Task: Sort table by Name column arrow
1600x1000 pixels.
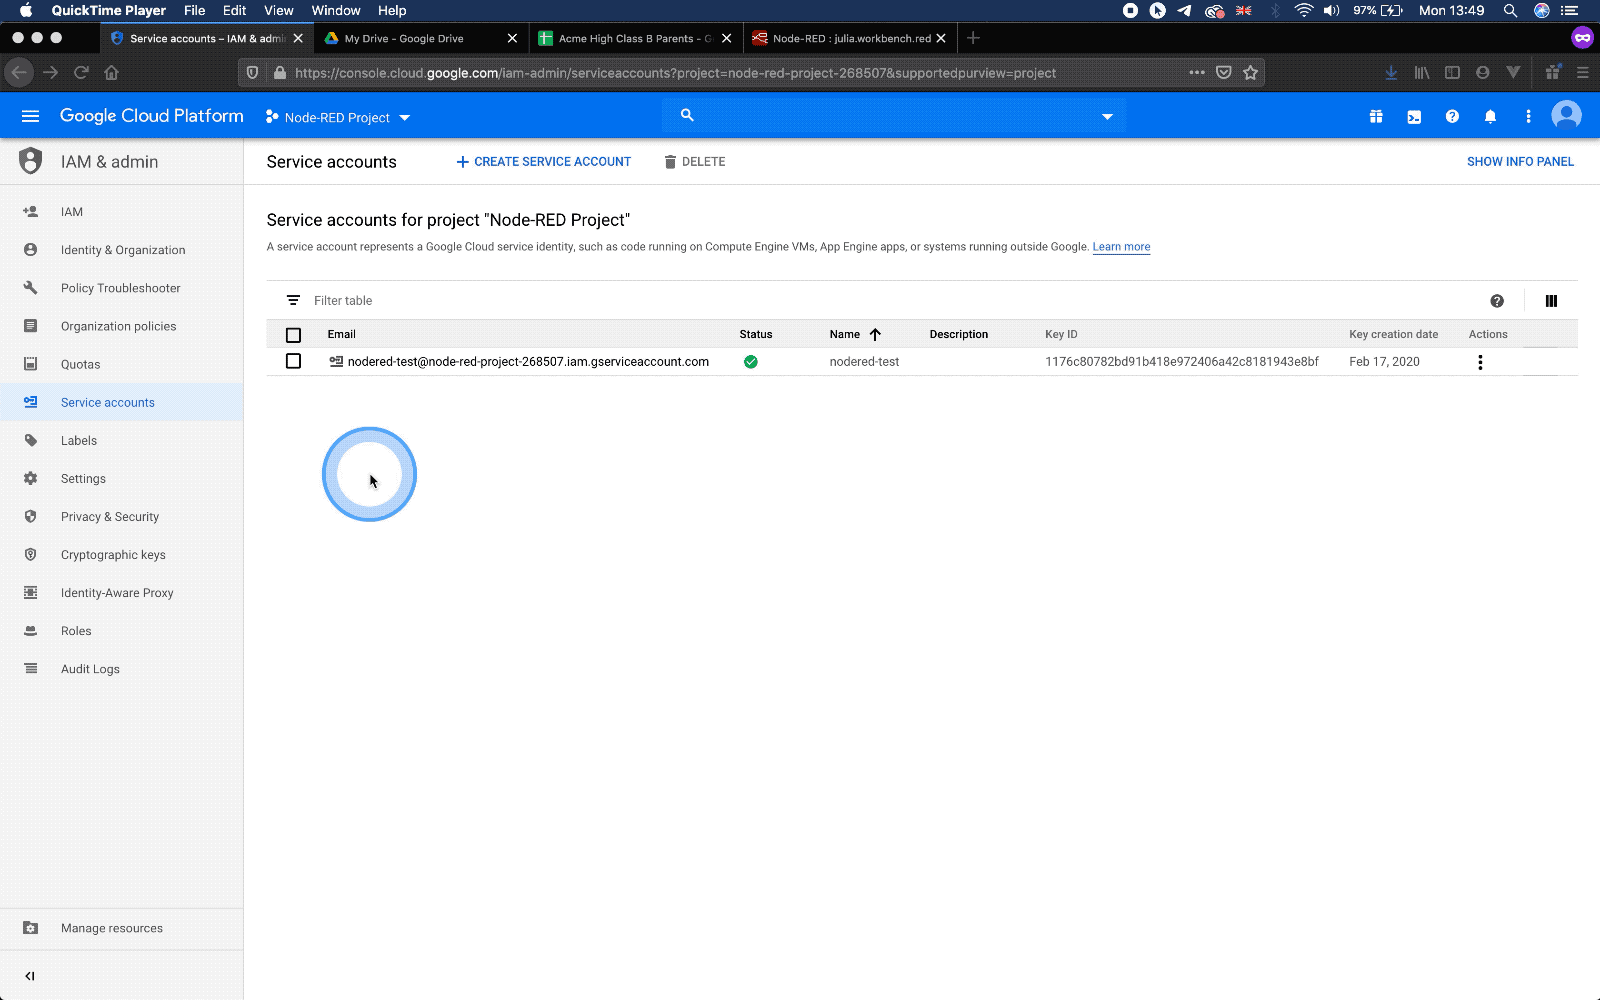Action: pyautogui.click(x=875, y=335)
